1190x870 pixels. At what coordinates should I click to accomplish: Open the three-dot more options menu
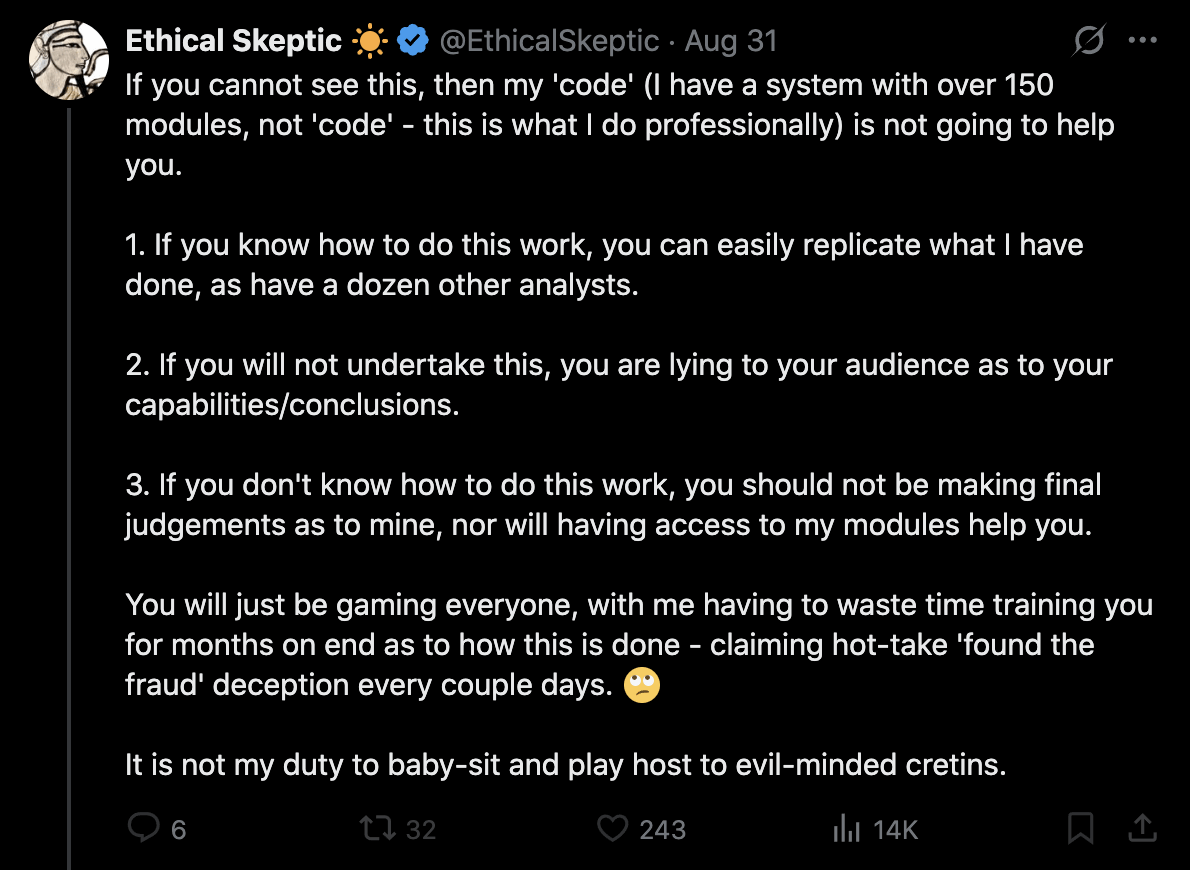[1142, 41]
